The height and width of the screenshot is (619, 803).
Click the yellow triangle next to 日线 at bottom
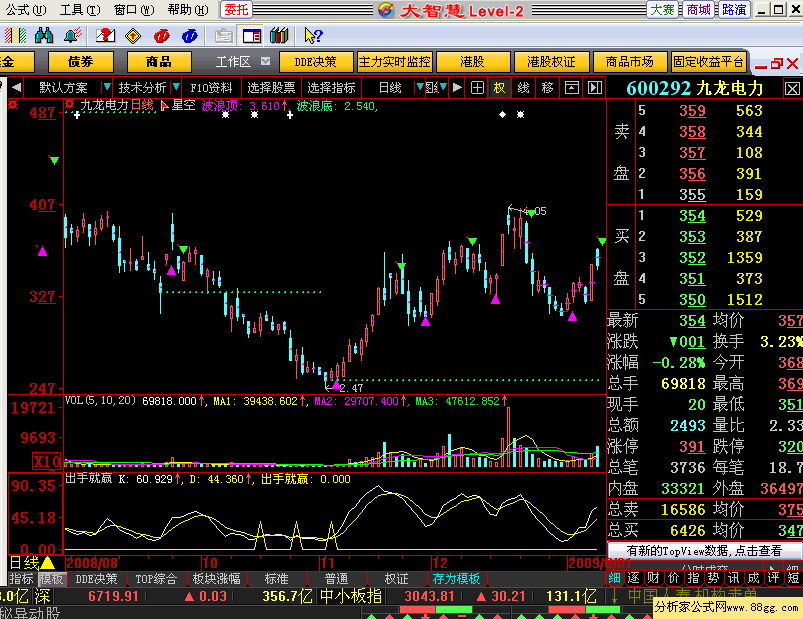48,563
